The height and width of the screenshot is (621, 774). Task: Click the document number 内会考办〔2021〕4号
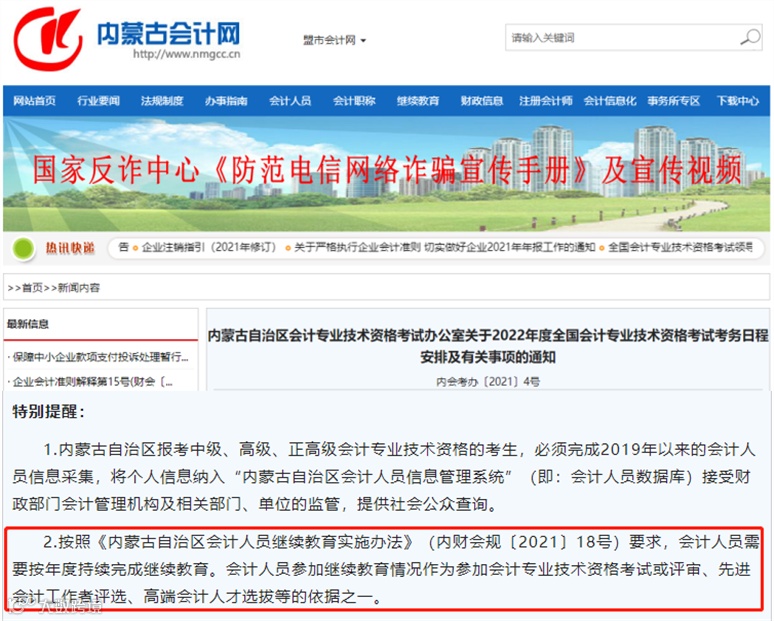[x=488, y=381]
